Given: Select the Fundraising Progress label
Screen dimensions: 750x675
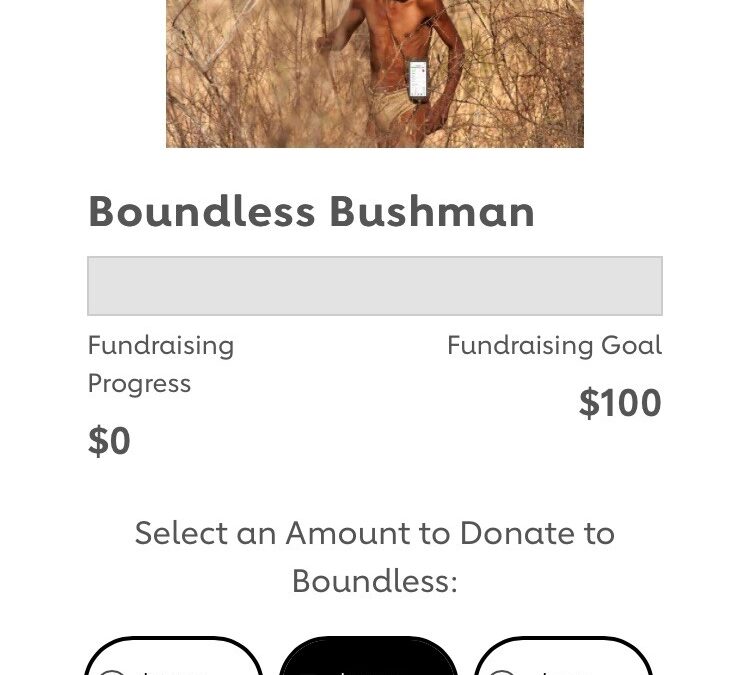Looking at the screenshot, I should pos(160,346).
